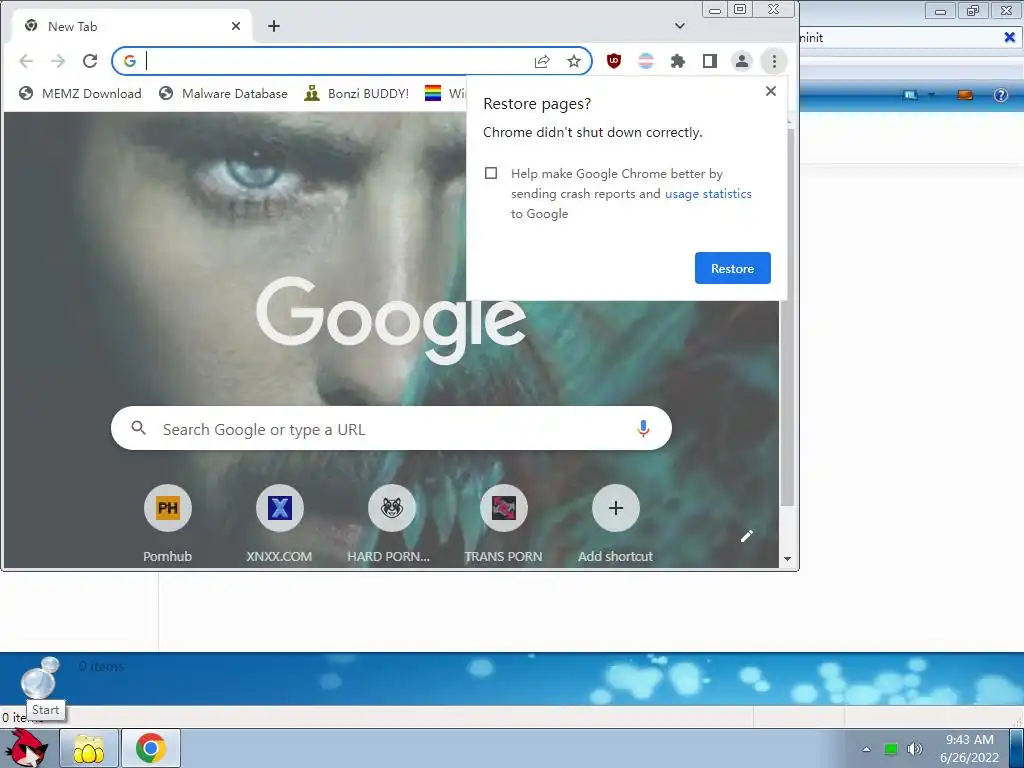Open the folder icon in the taskbar

point(89,748)
